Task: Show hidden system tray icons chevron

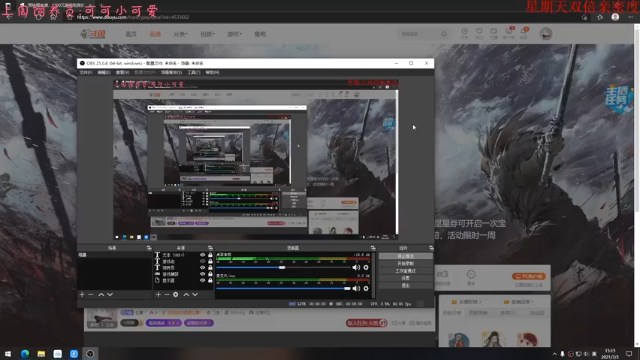Action: coord(554,354)
